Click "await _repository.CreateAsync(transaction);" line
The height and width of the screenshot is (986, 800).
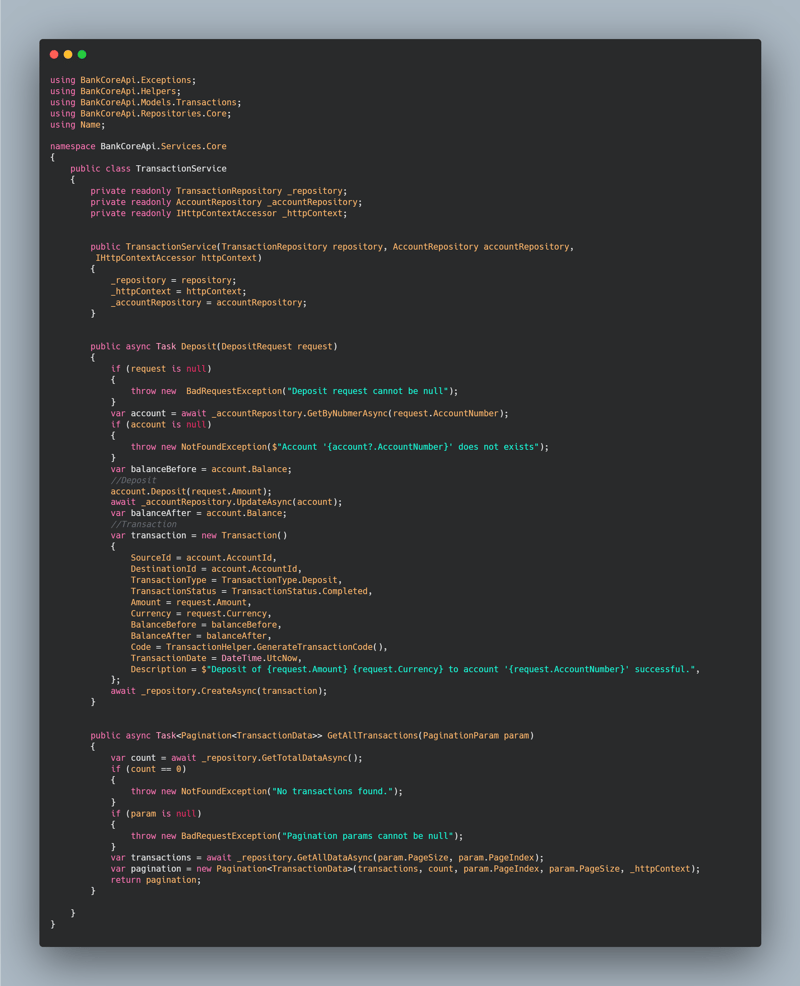tap(219, 691)
